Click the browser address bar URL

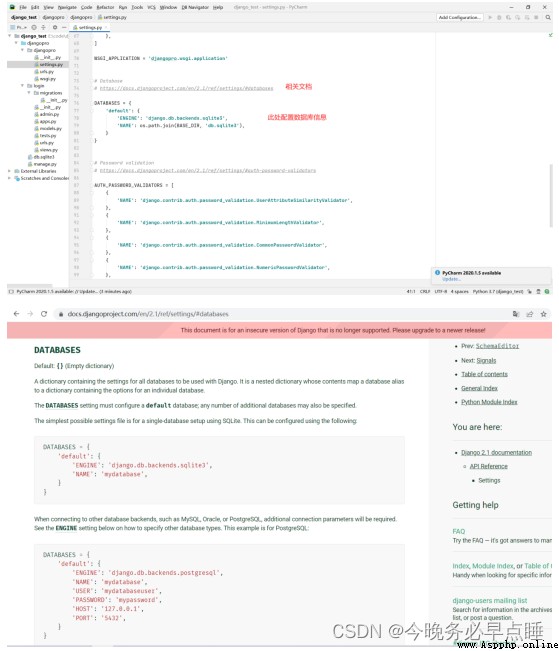tap(148, 314)
